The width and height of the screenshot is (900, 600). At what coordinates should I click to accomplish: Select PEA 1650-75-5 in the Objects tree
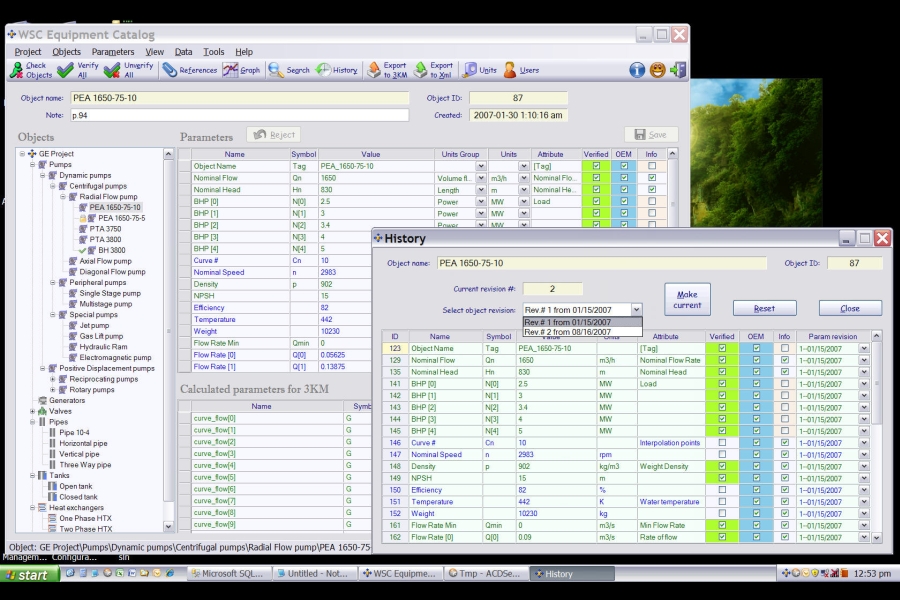122,218
